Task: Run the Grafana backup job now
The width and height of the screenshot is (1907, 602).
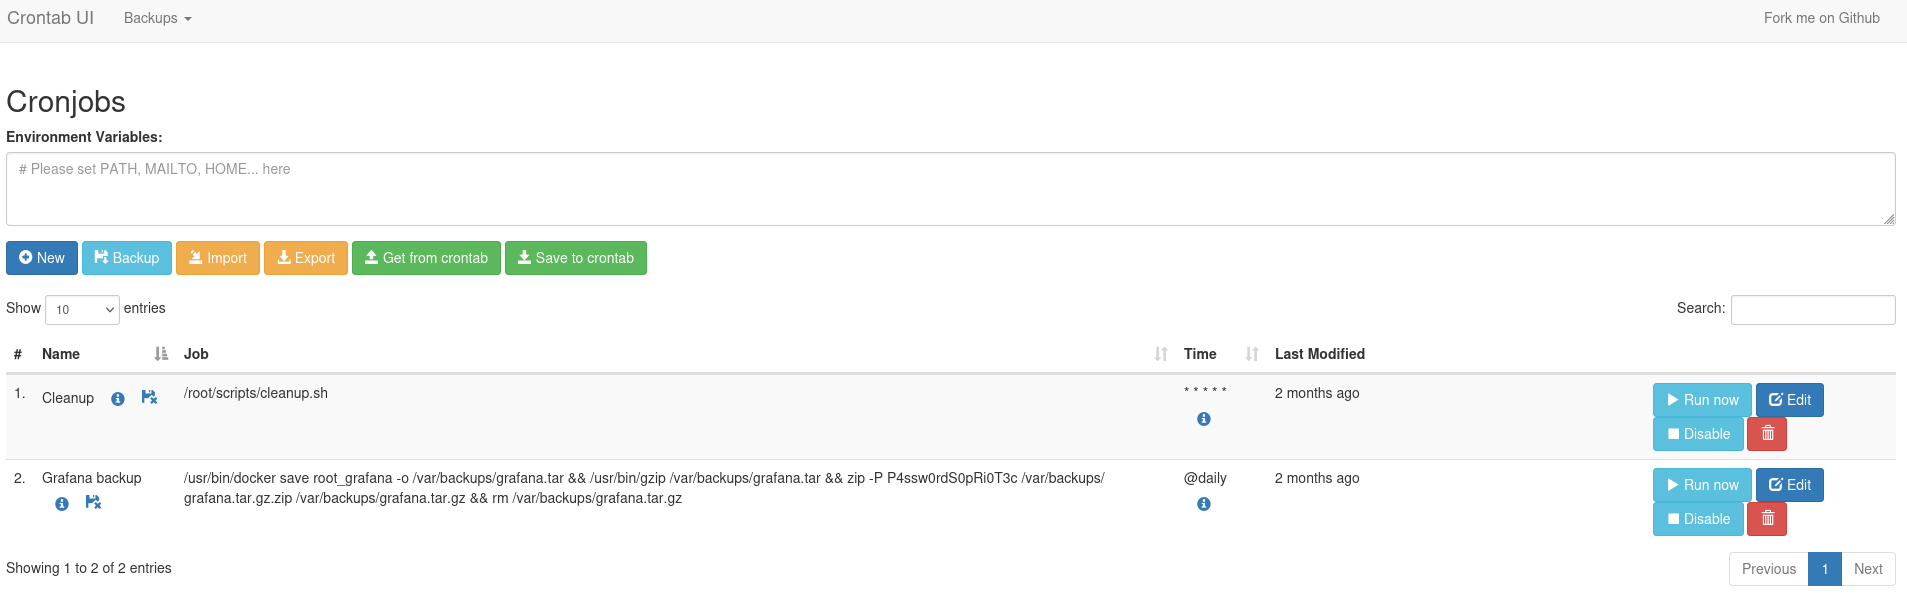Action: click(x=1702, y=485)
